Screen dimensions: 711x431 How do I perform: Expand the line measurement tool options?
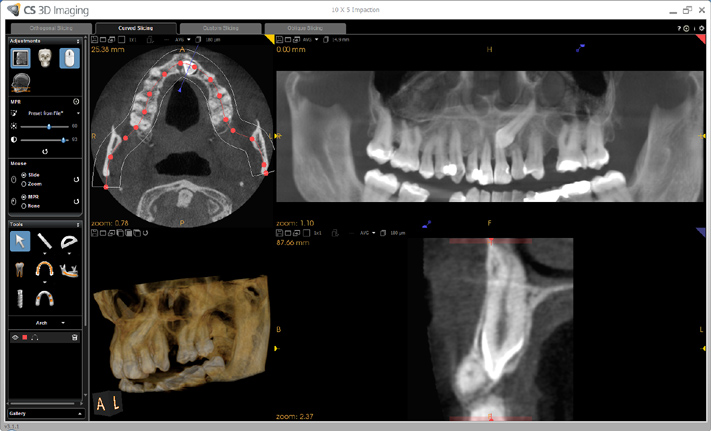click(45, 253)
